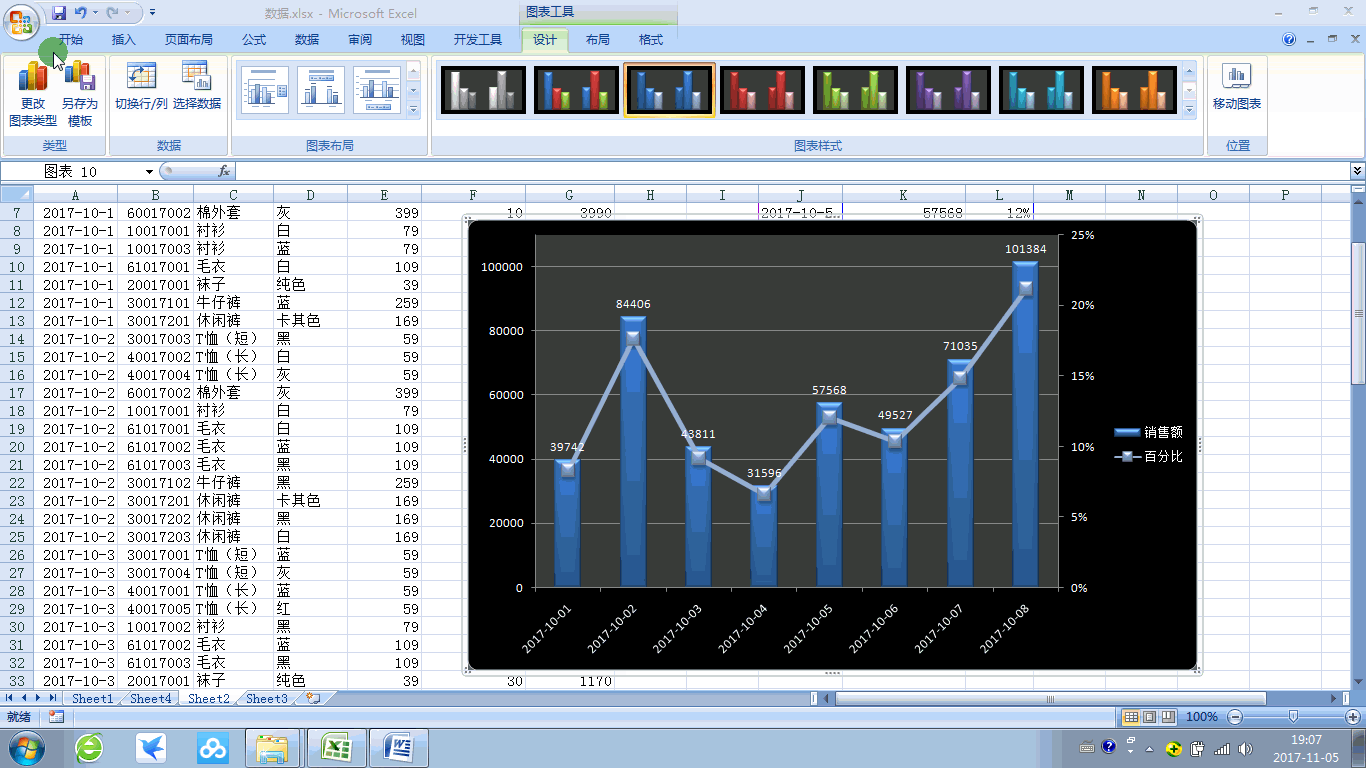Switch to Sheet4 tab
Viewport: 1366px width, 768px height.
(x=150, y=699)
